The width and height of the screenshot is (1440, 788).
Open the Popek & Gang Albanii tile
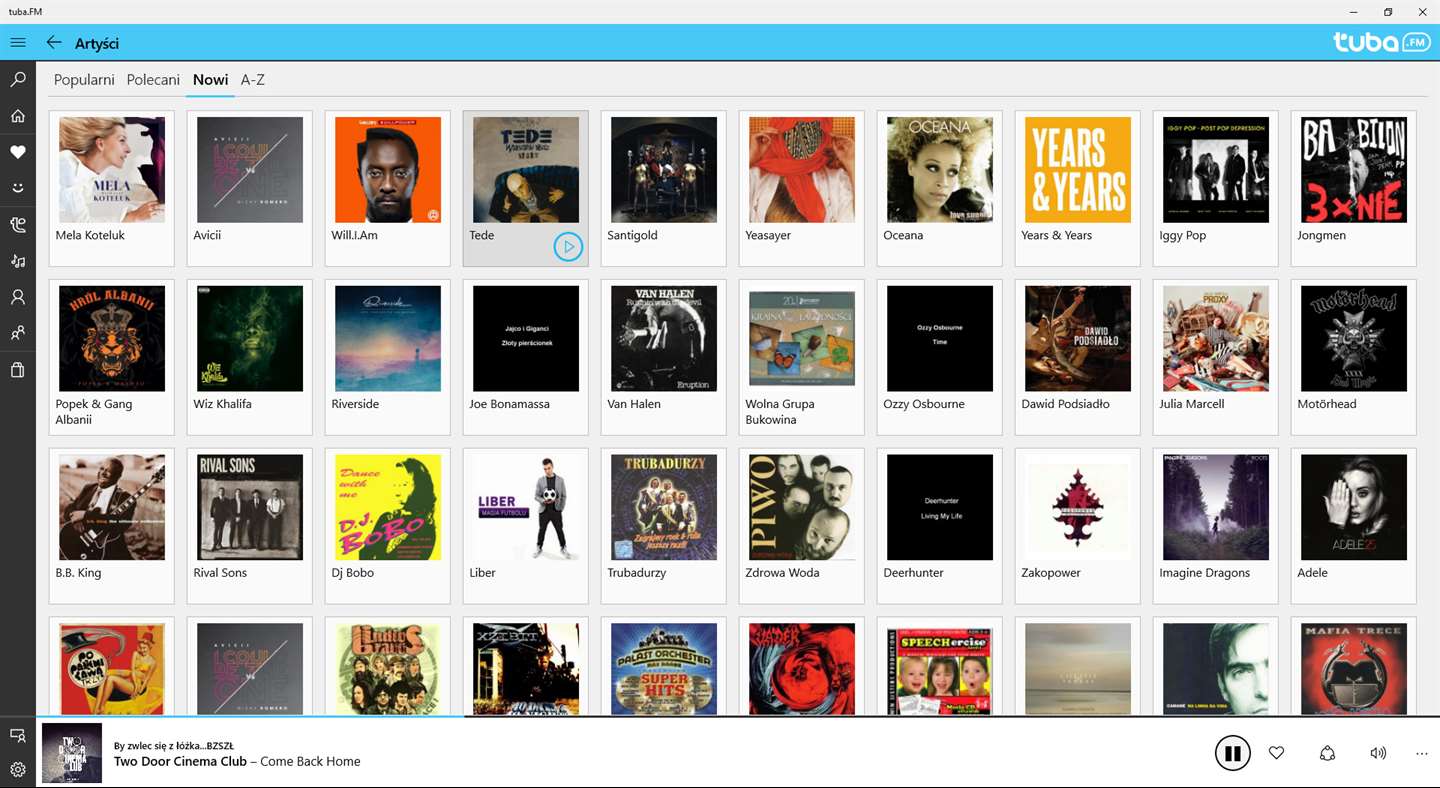click(x=112, y=357)
